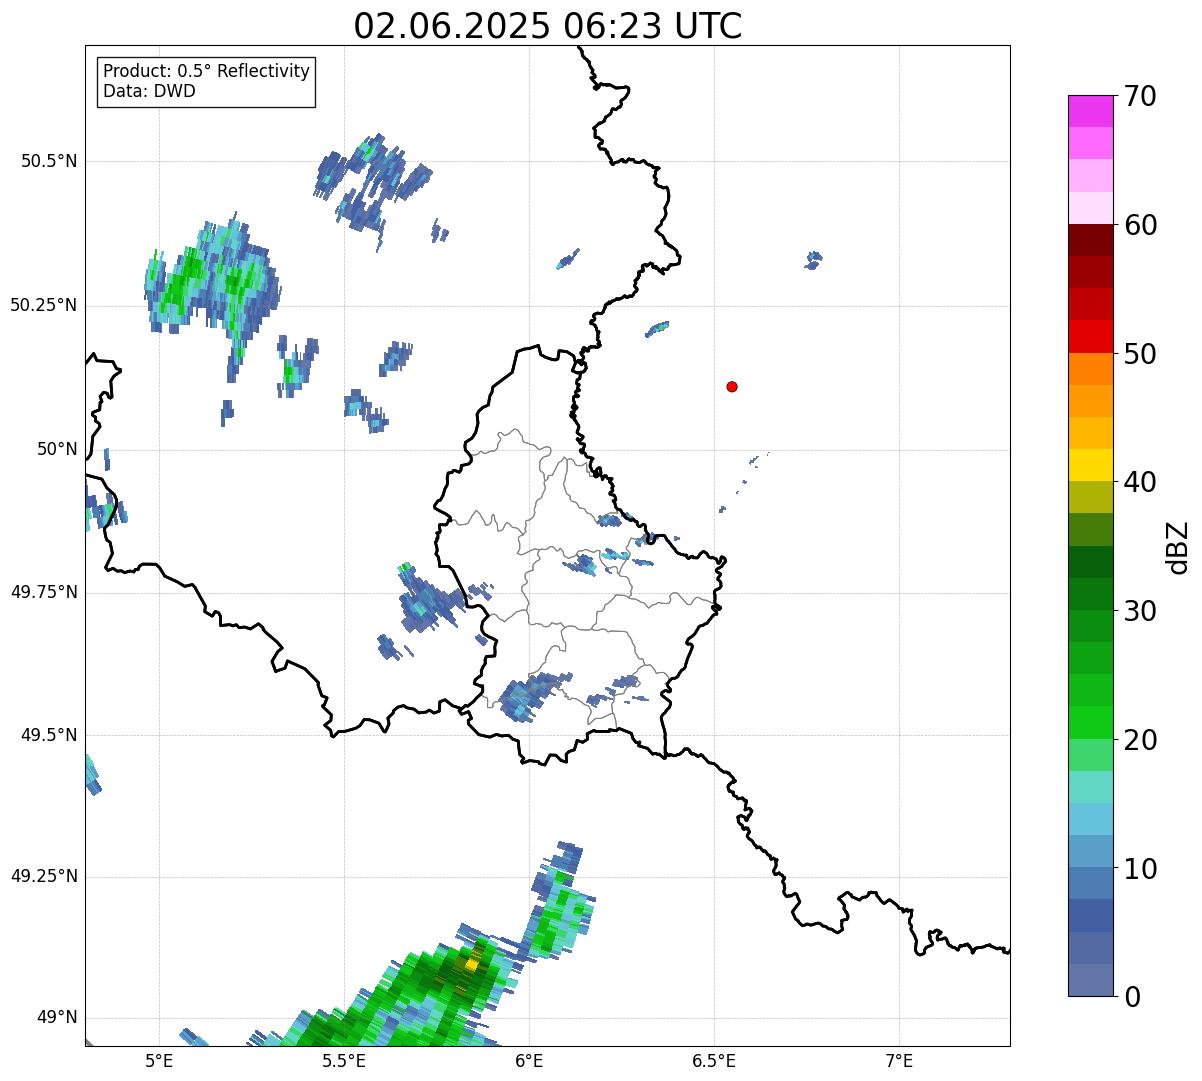Click the '49.25°N' latitude label

pos(44,877)
